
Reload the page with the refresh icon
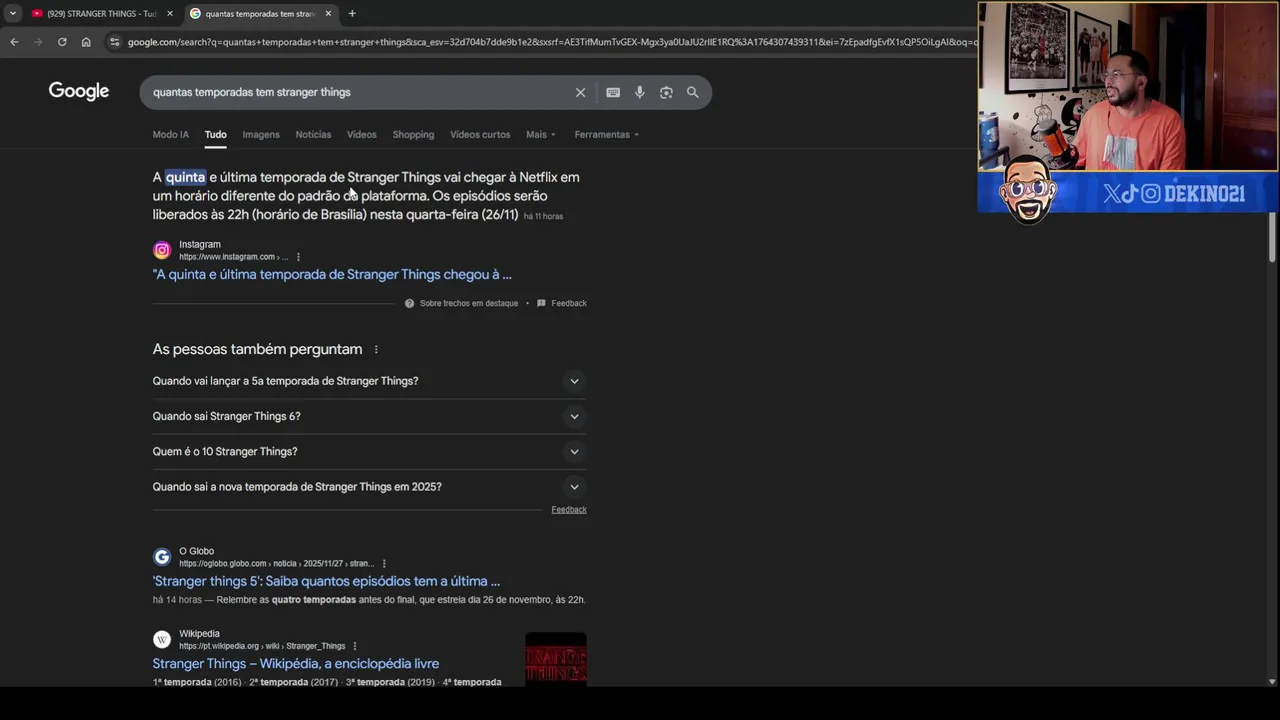[x=62, y=42]
